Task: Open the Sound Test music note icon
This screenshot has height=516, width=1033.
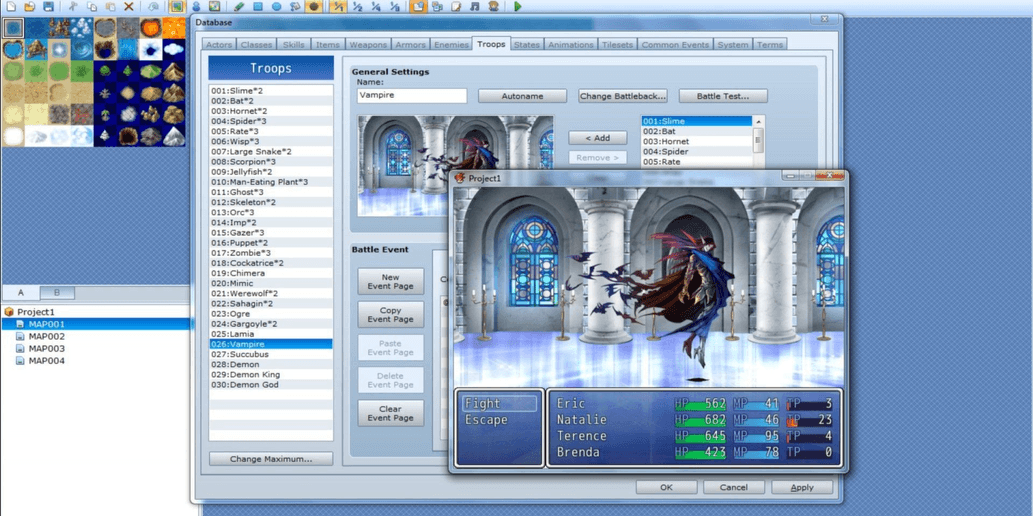Action: pos(474,7)
